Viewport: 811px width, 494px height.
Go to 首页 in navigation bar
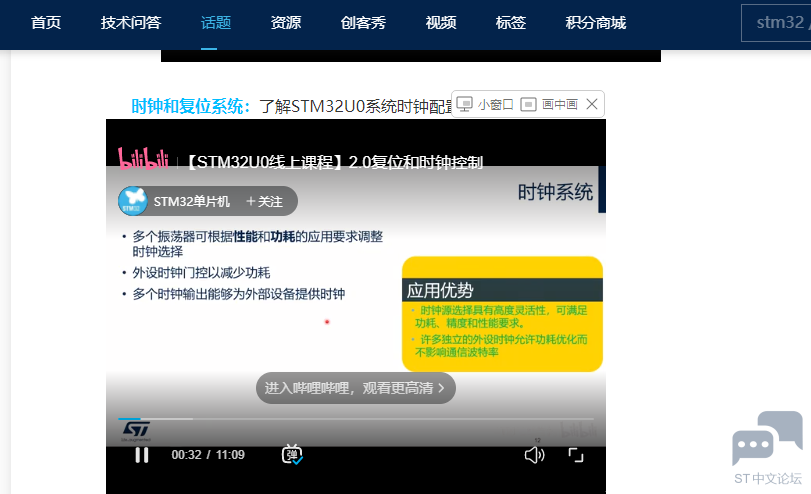tap(46, 23)
